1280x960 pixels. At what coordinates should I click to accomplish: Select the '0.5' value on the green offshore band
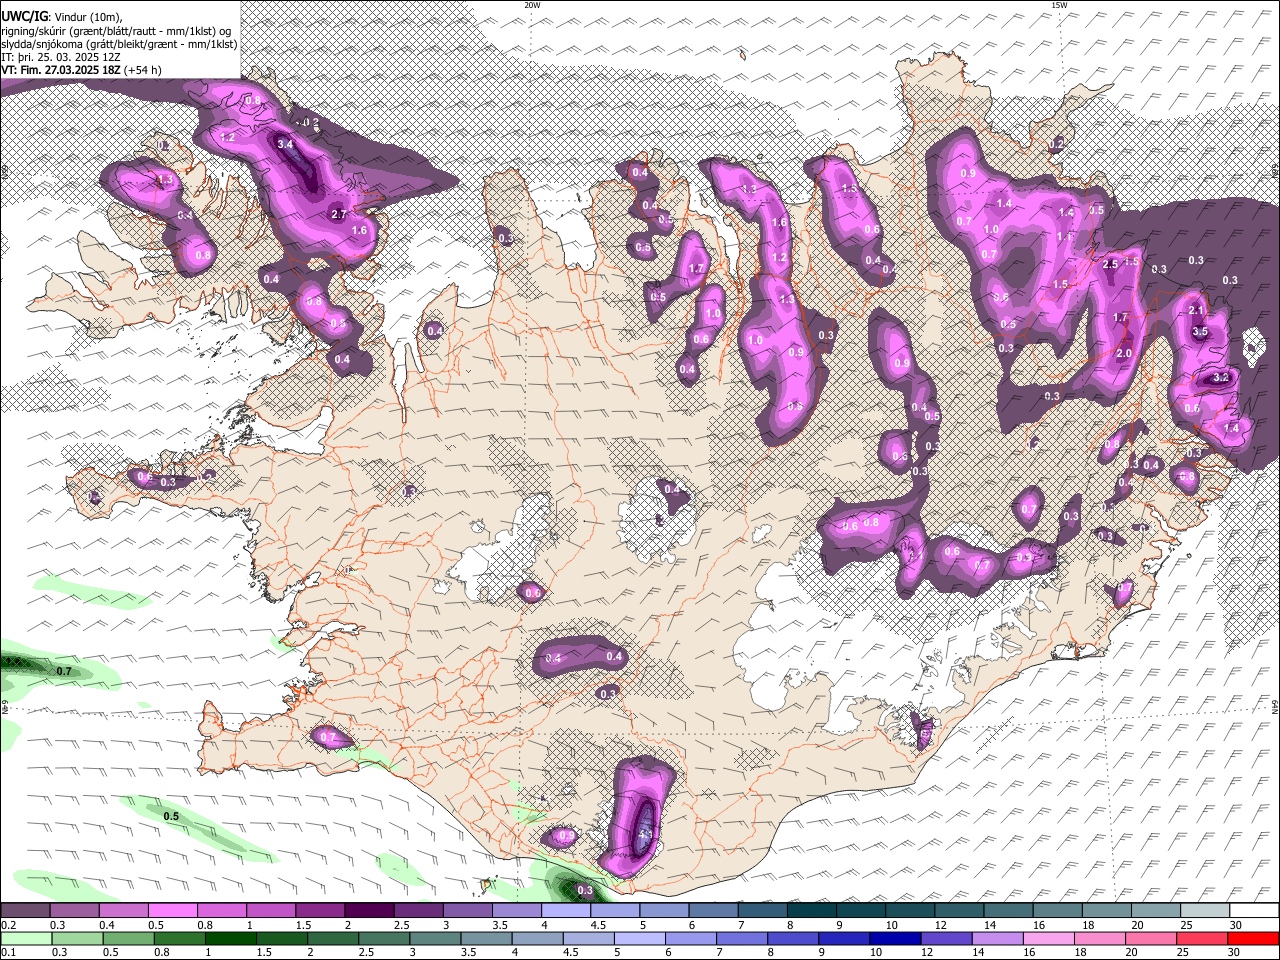[x=171, y=816]
